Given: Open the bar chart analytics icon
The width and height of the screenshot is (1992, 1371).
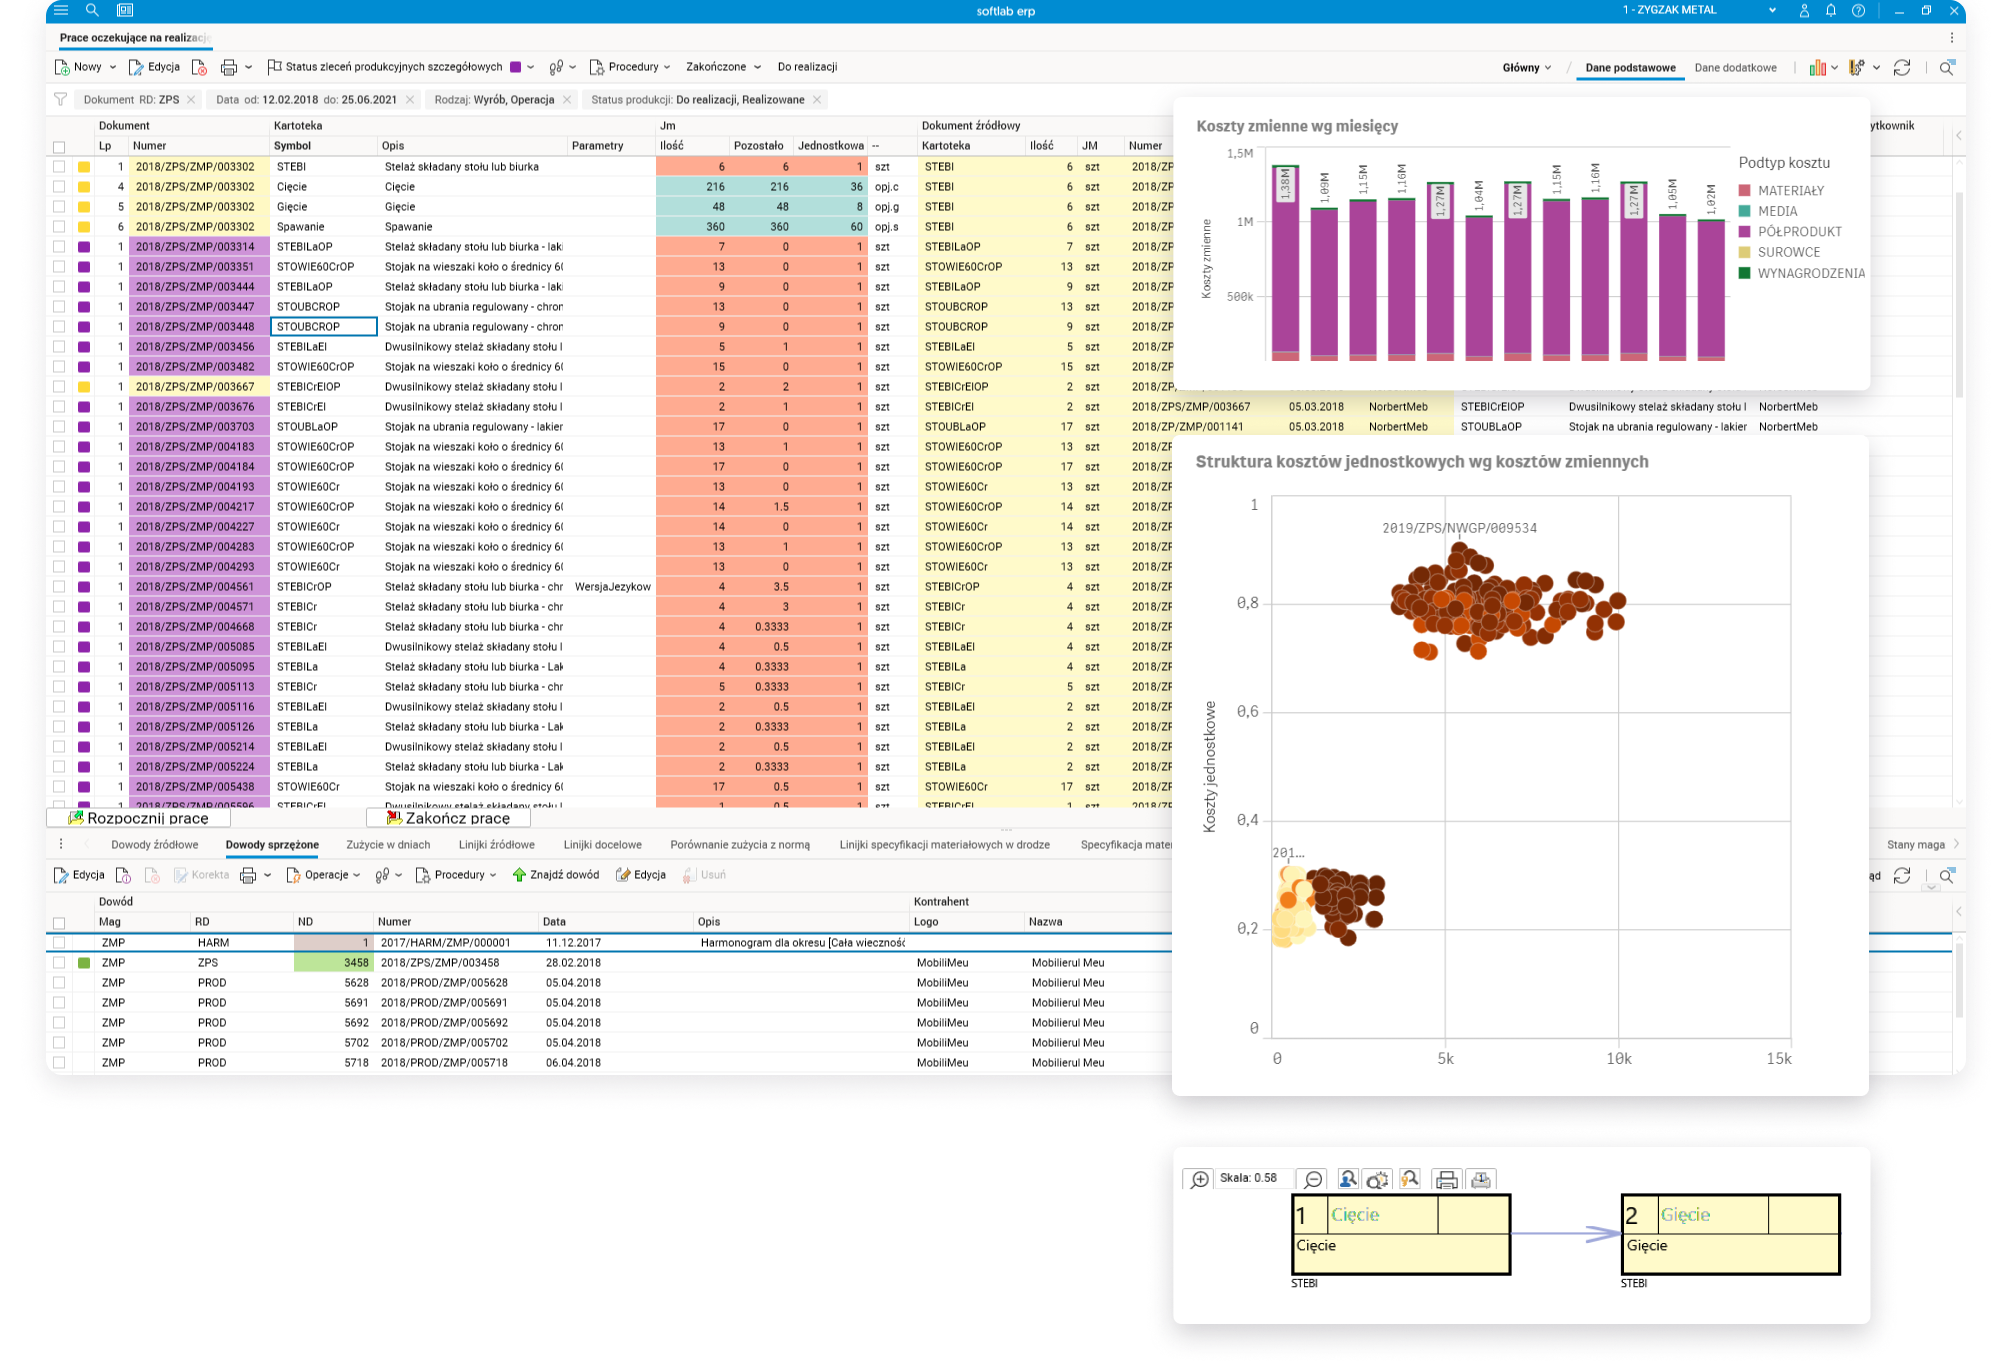Looking at the screenshot, I should [1817, 68].
